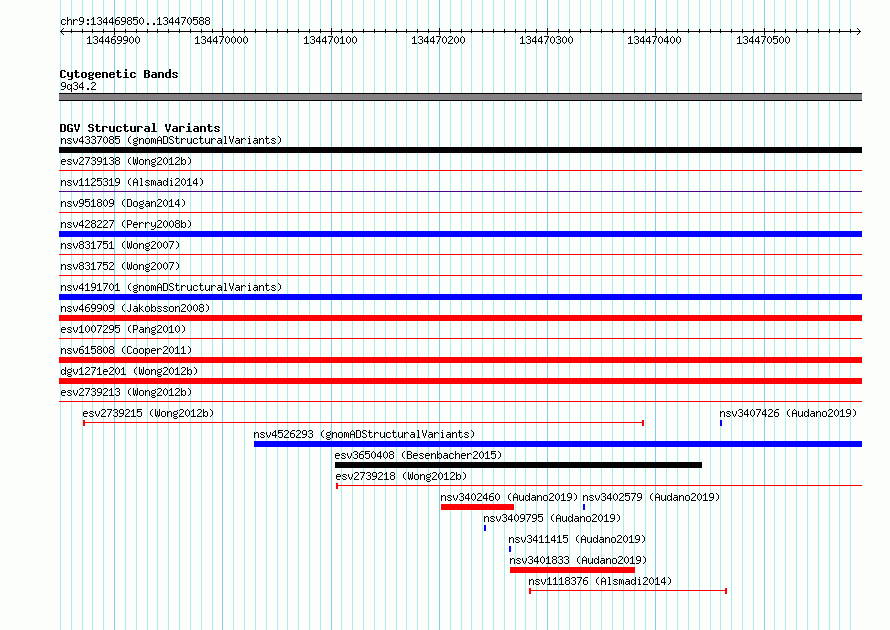Image resolution: width=890 pixels, height=630 pixels.
Task: Select variant nsv1118376 (Alsmadi2014) label
Action: [x=600, y=581]
